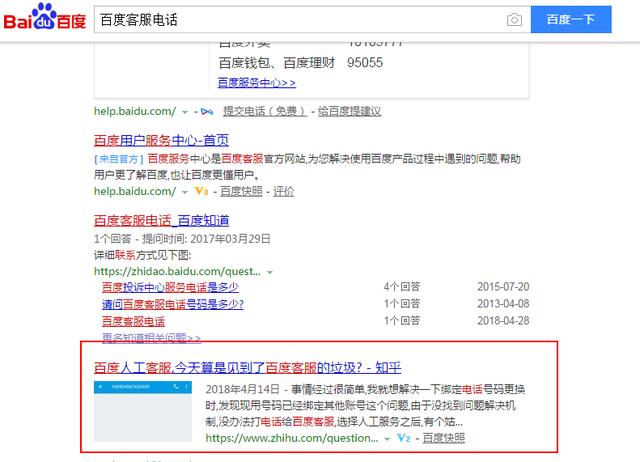The height and width of the screenshot is (462, 640).
Task: Click 提交电话（免费）link
Action: 264,111
